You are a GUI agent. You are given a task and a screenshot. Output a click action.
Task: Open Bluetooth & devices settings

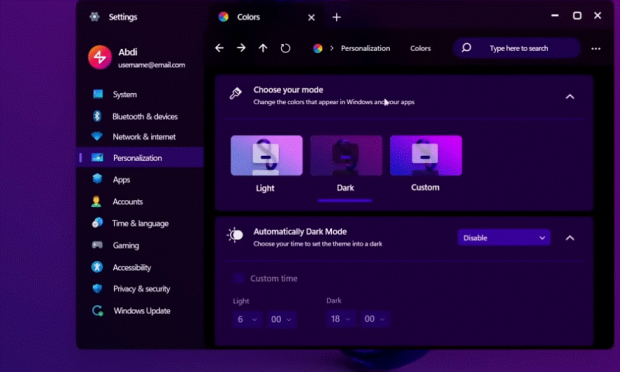tap(141, 116)
